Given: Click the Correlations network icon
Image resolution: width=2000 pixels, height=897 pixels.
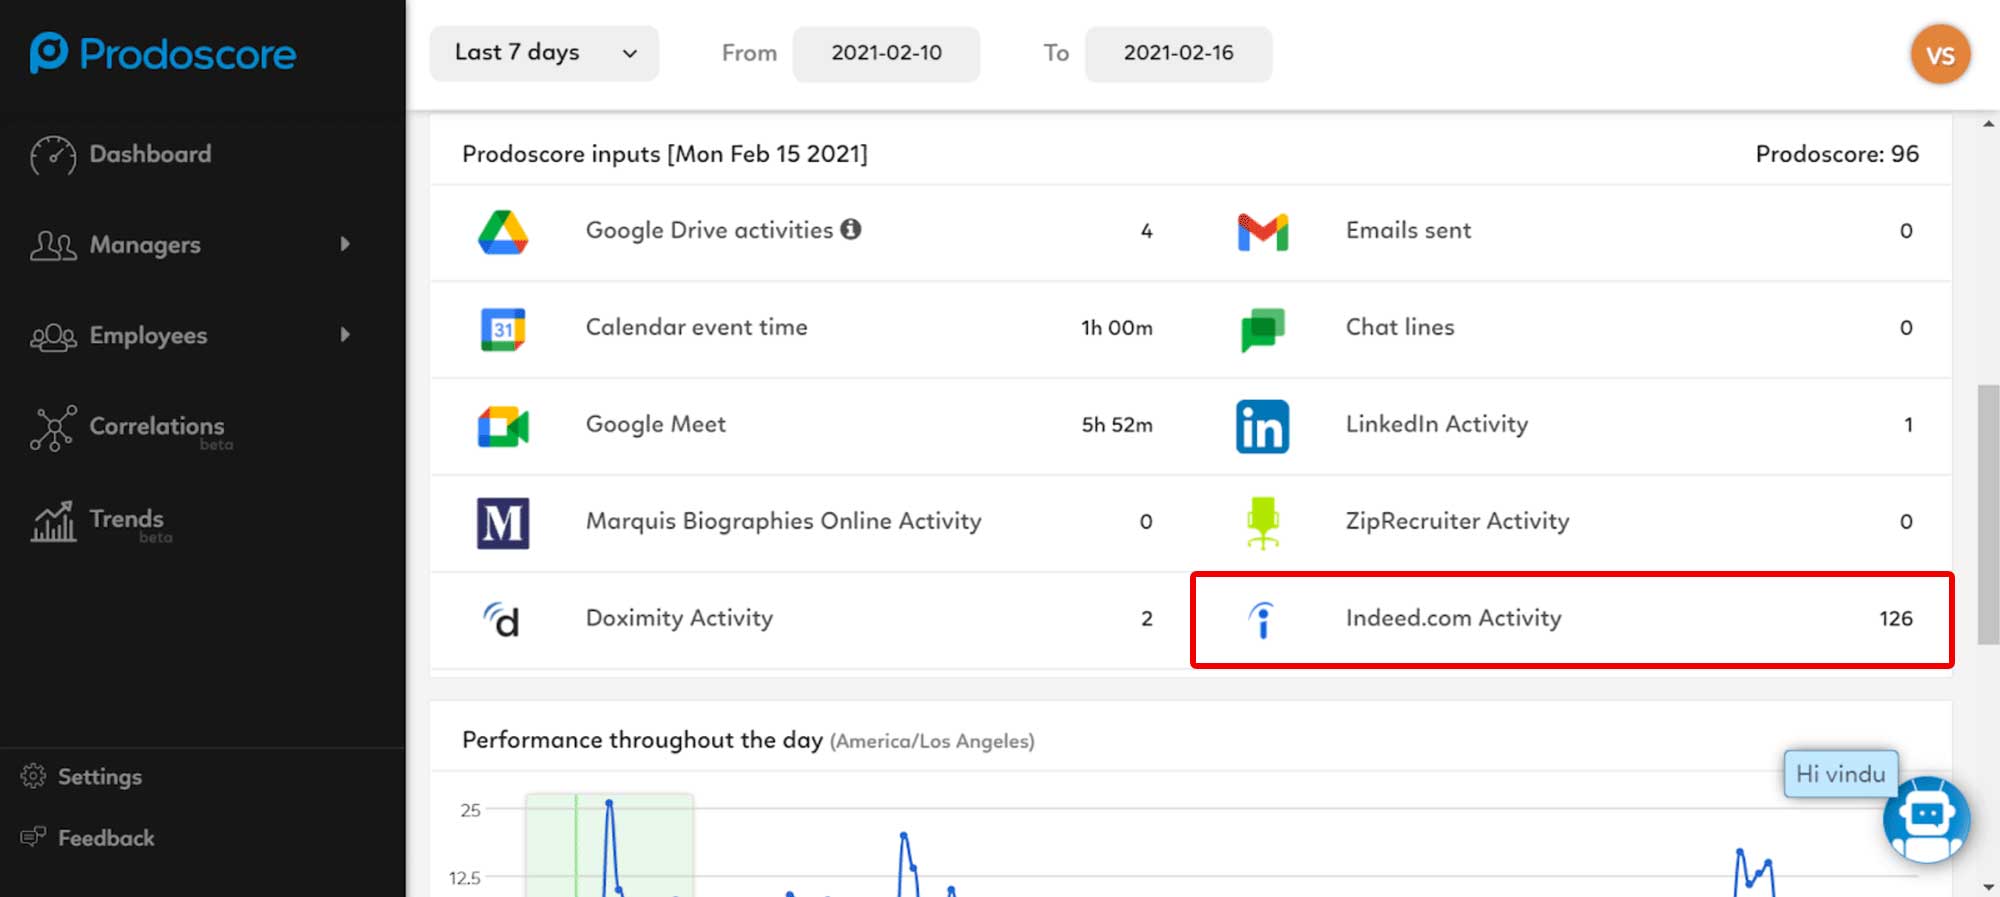Looking at the screenshot, I should coord(53,428).
